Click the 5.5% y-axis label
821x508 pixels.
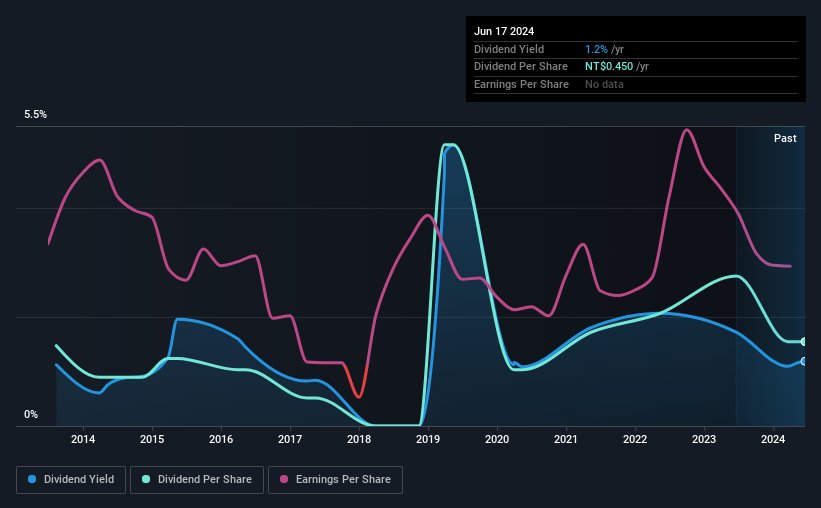[35, 114]
